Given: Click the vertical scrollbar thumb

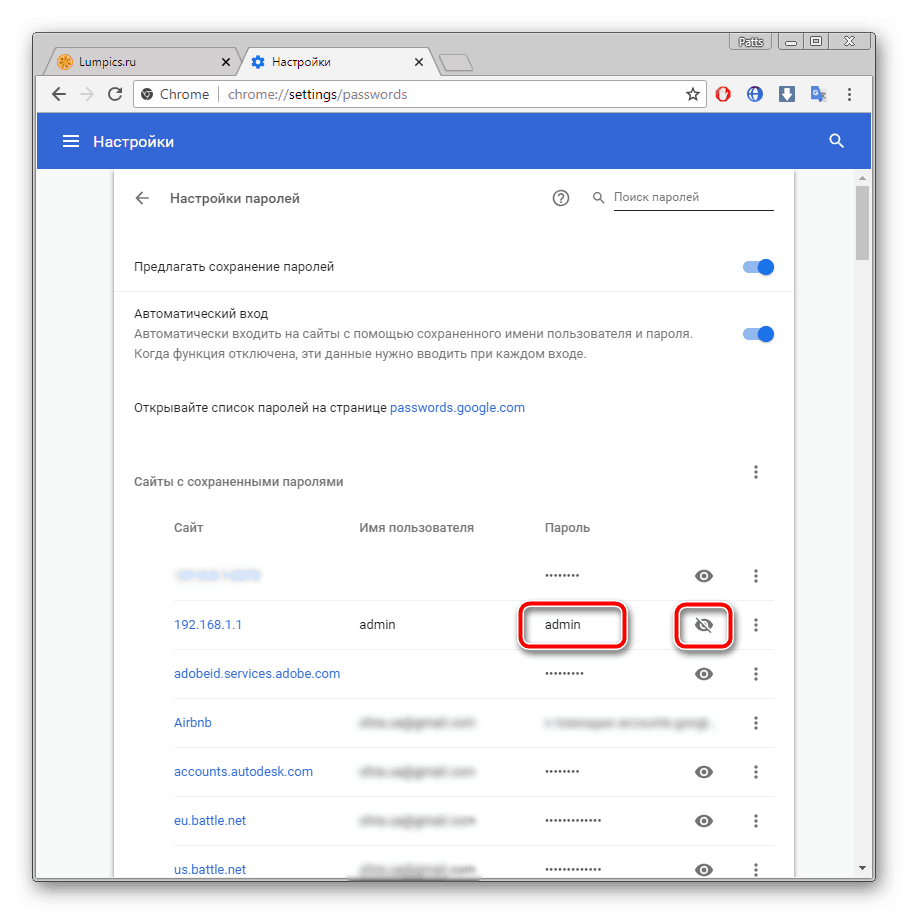Looking at the screenshot, I should point(862,223).
